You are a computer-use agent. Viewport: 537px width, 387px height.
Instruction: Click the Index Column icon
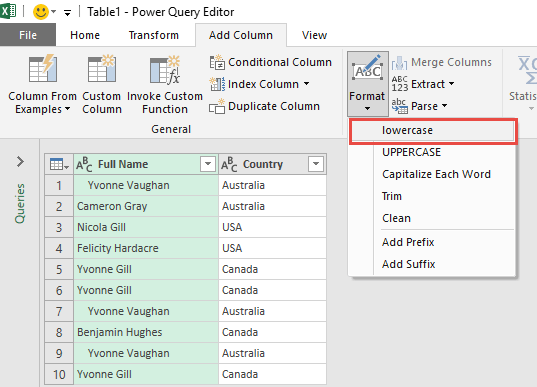[x=217, y=84]
